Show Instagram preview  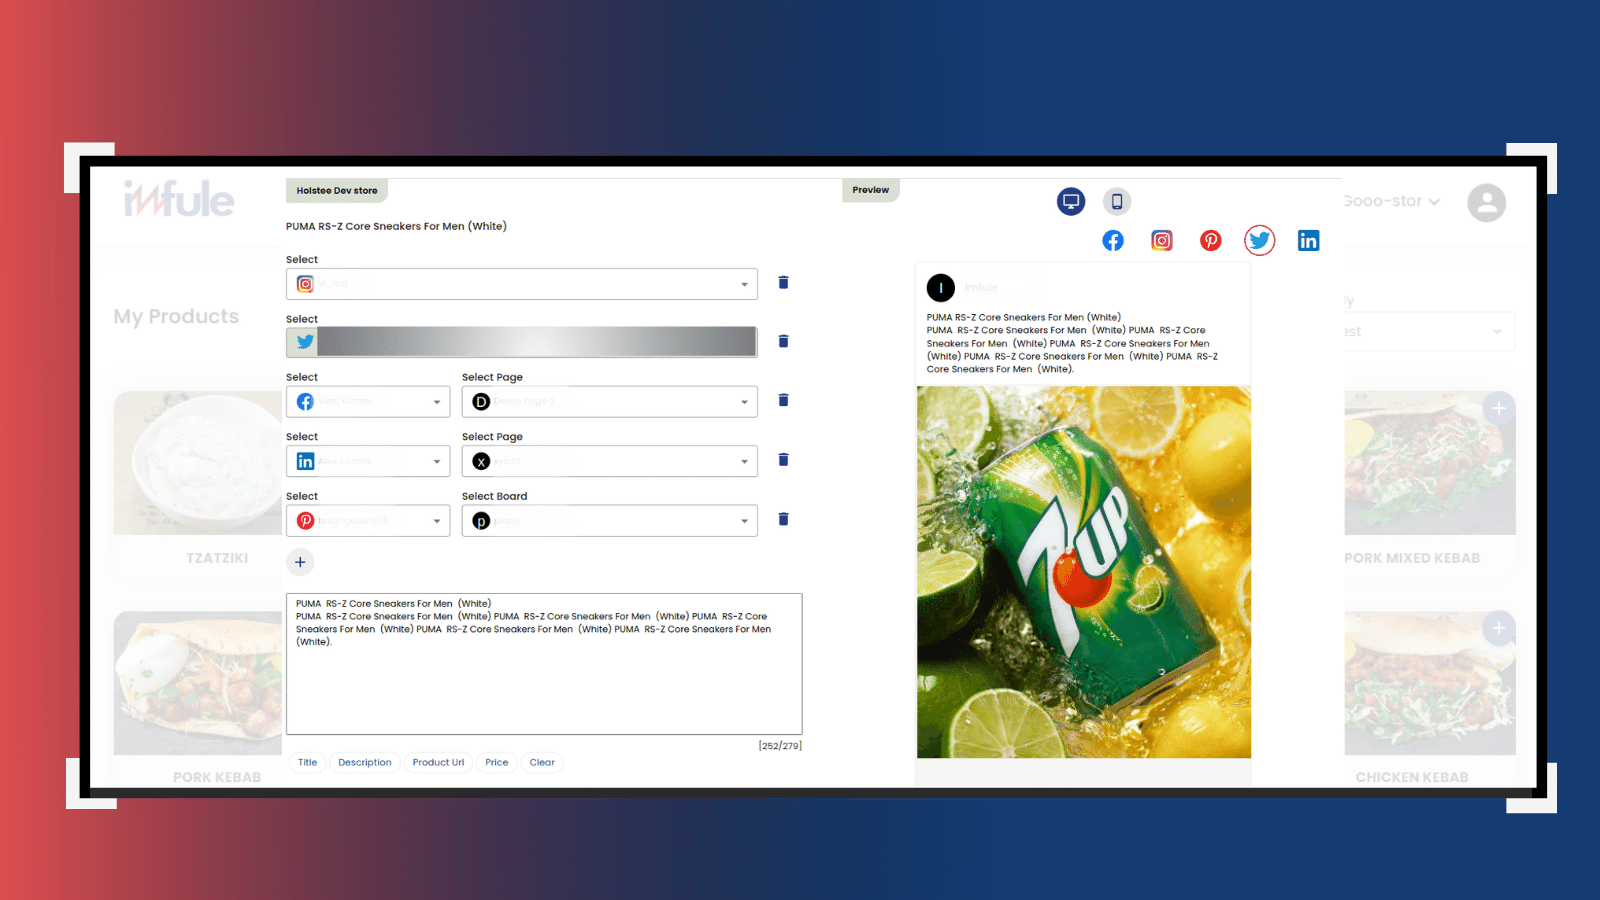[1162, 240]
